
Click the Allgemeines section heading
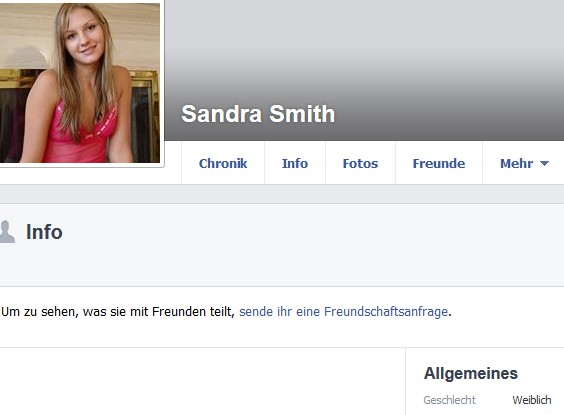[x=471, y=373]
